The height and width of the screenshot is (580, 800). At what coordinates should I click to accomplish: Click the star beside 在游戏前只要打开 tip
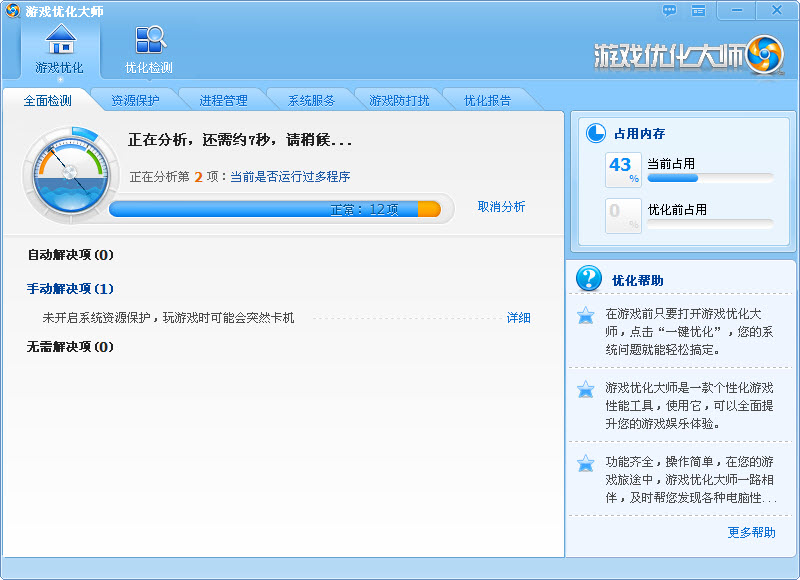(586, 315)
